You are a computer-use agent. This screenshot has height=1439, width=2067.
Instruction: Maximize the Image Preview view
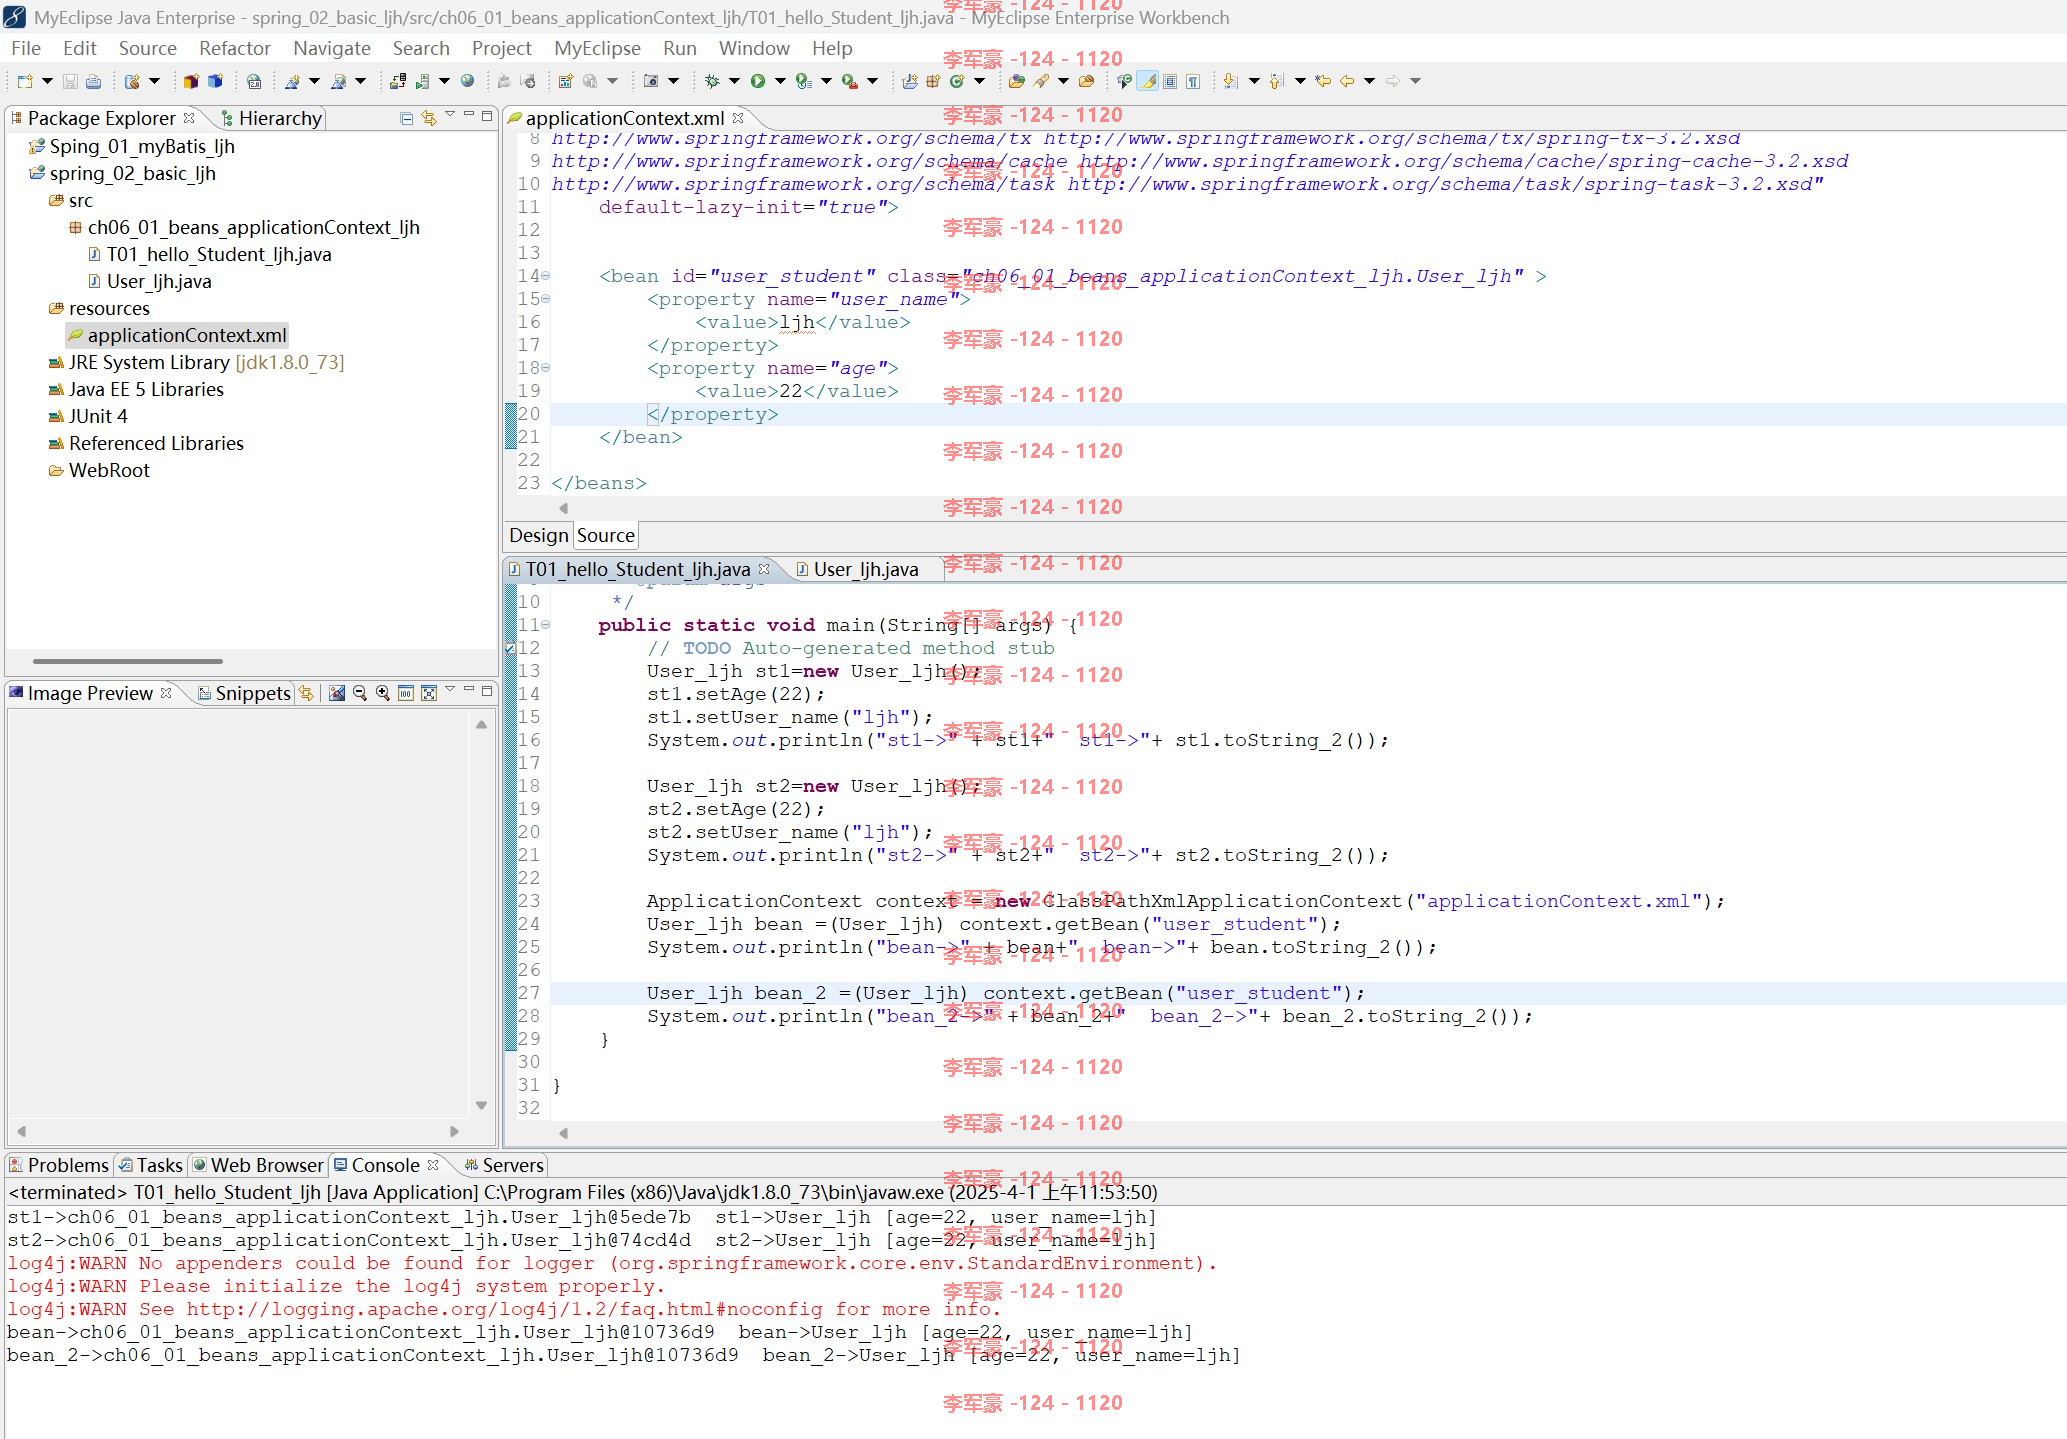(487, 690)
